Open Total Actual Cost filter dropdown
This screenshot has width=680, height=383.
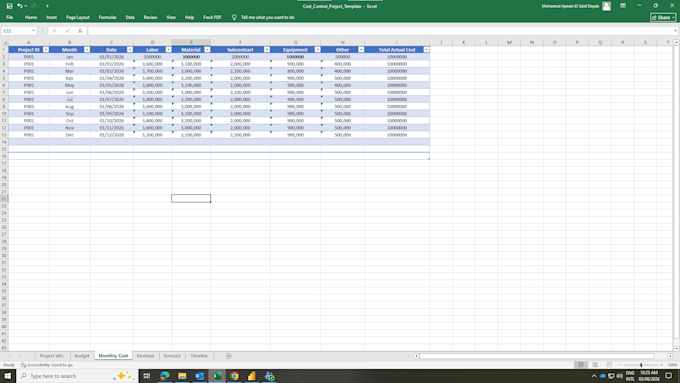click(x=426, y=50)
